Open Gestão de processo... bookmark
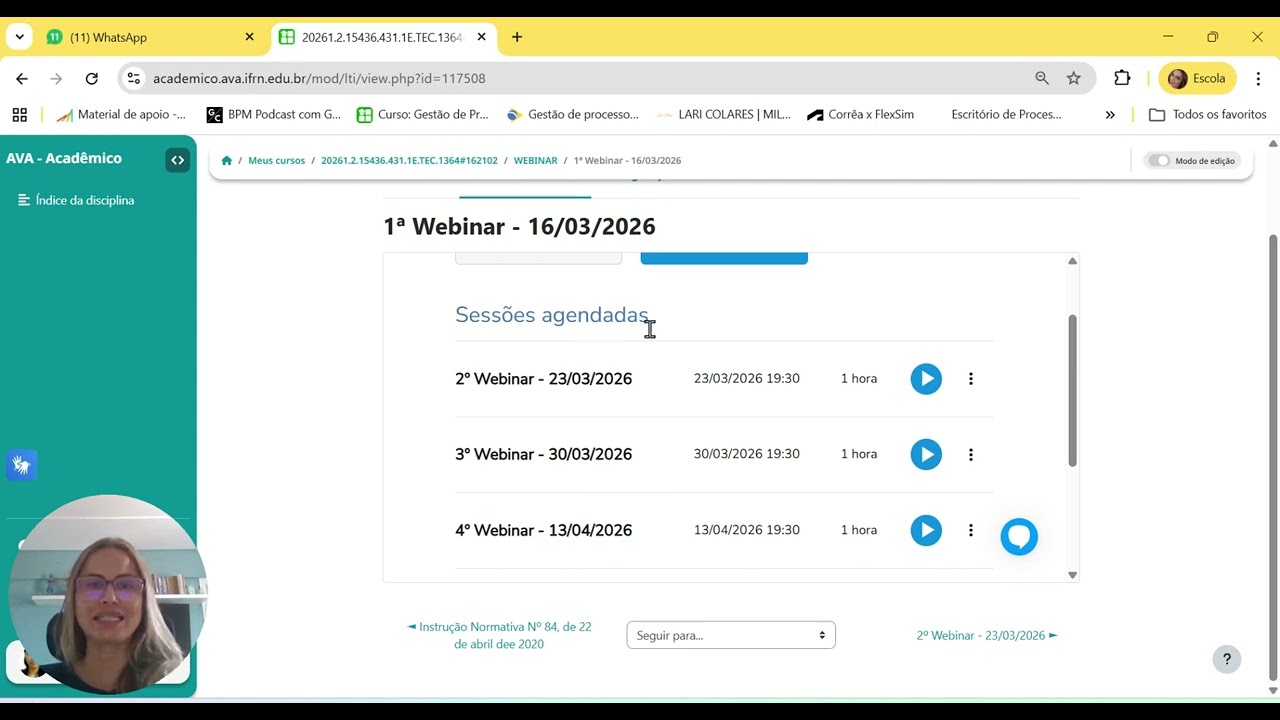 tap(572, 114)
